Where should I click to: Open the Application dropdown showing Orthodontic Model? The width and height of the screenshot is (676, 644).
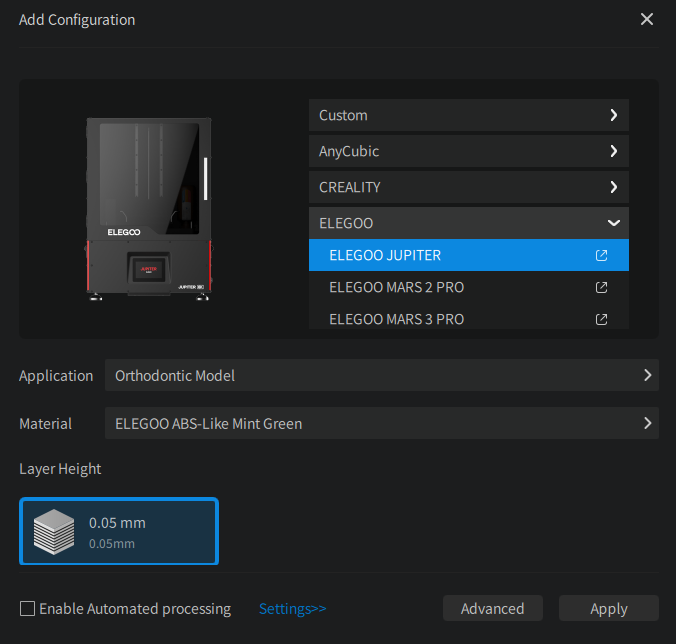click(381, 375)
